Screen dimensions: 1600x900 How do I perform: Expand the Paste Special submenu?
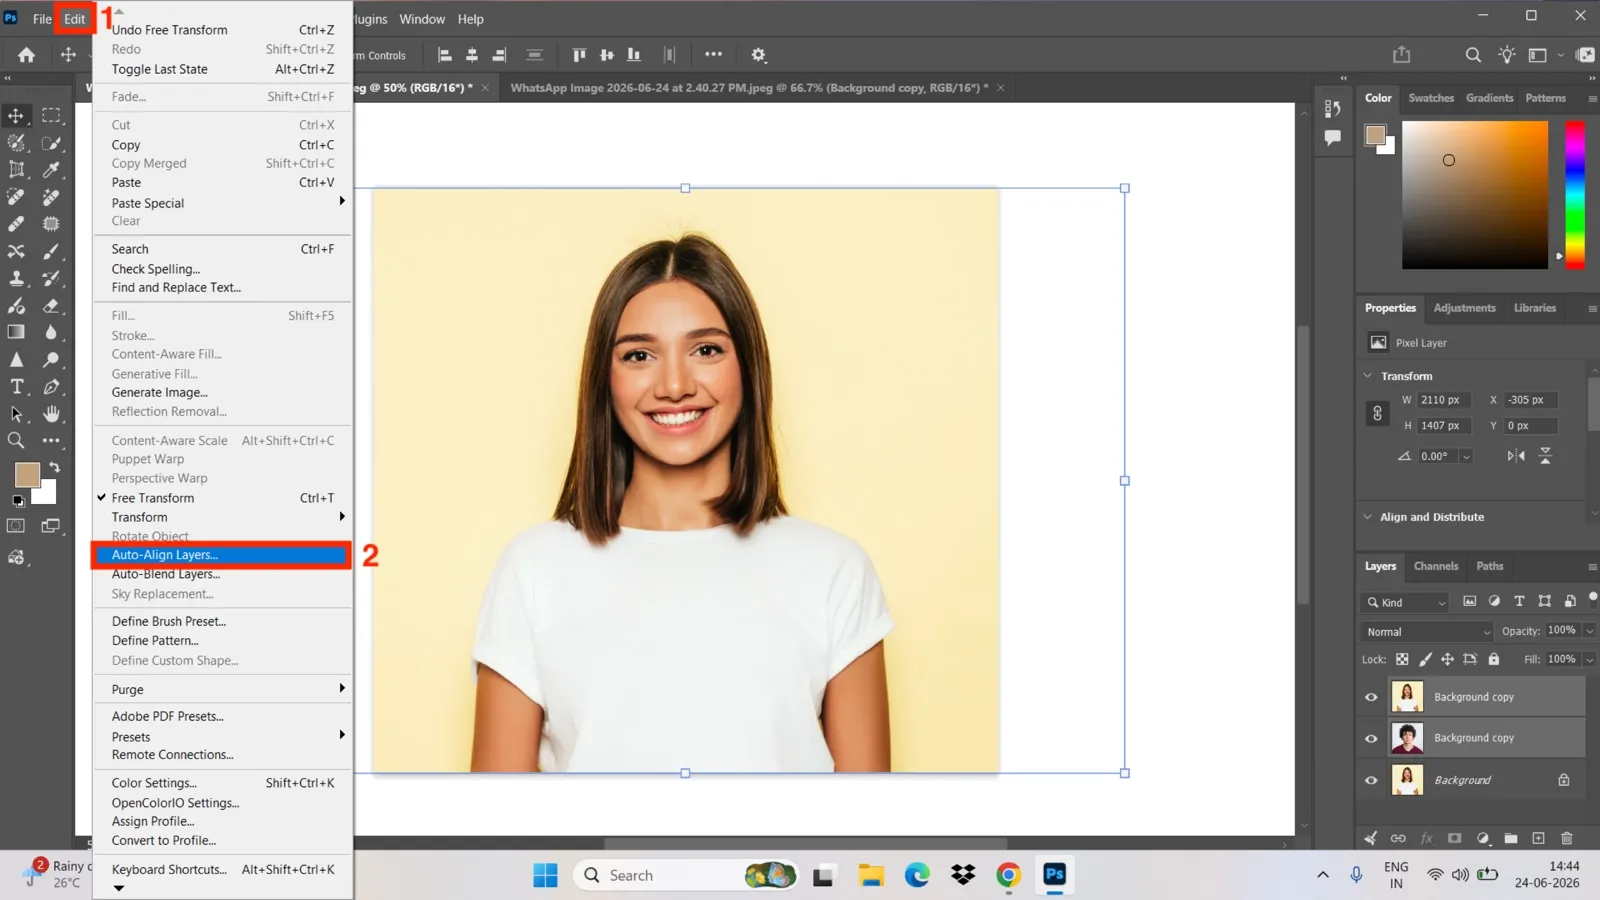[222, 203]
